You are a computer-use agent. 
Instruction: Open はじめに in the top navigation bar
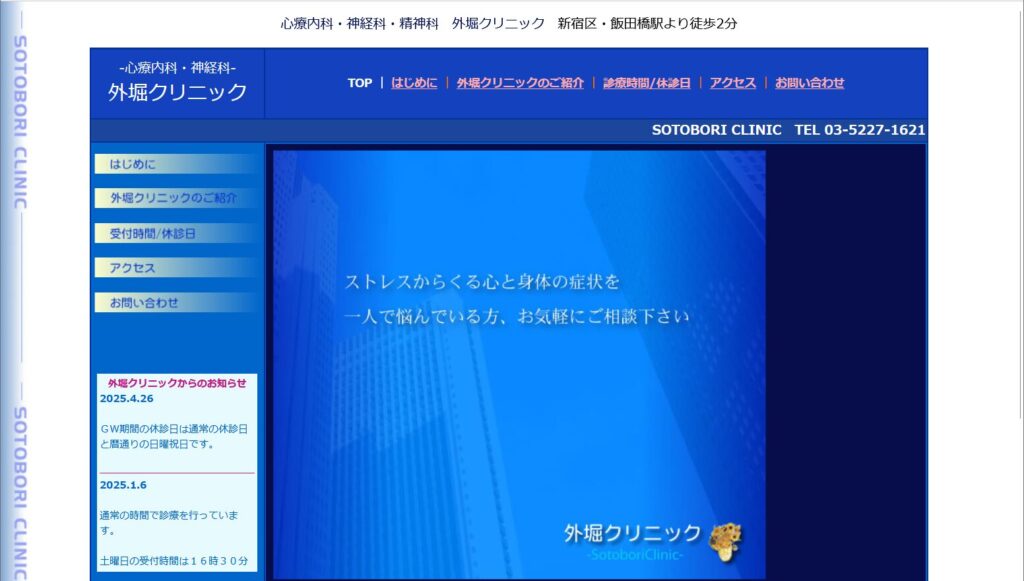(x=414, y=83)
